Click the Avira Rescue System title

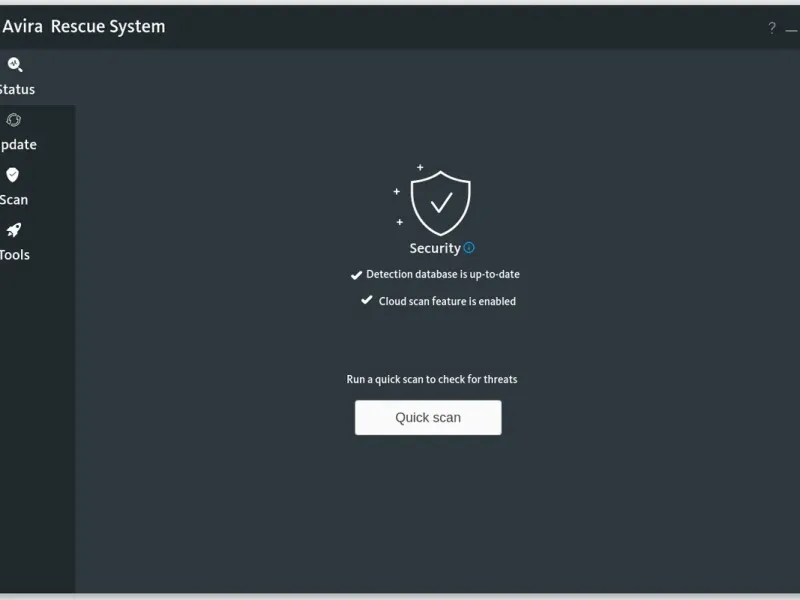point(84,27)
